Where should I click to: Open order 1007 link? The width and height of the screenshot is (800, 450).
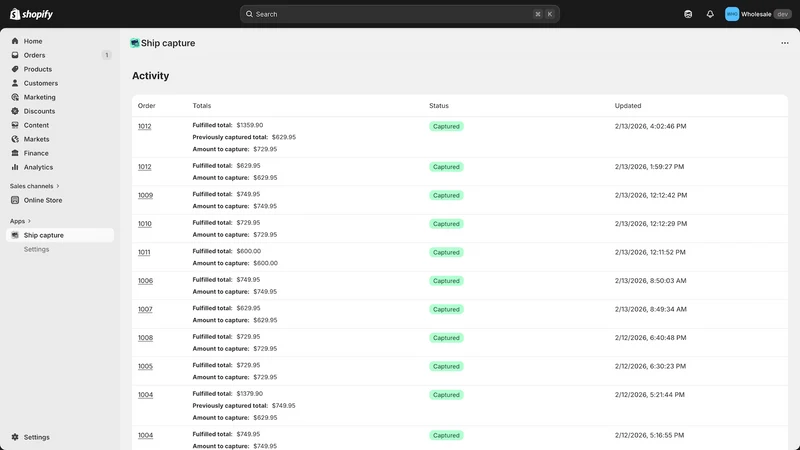pyautogui.click(x=145, y=310)
